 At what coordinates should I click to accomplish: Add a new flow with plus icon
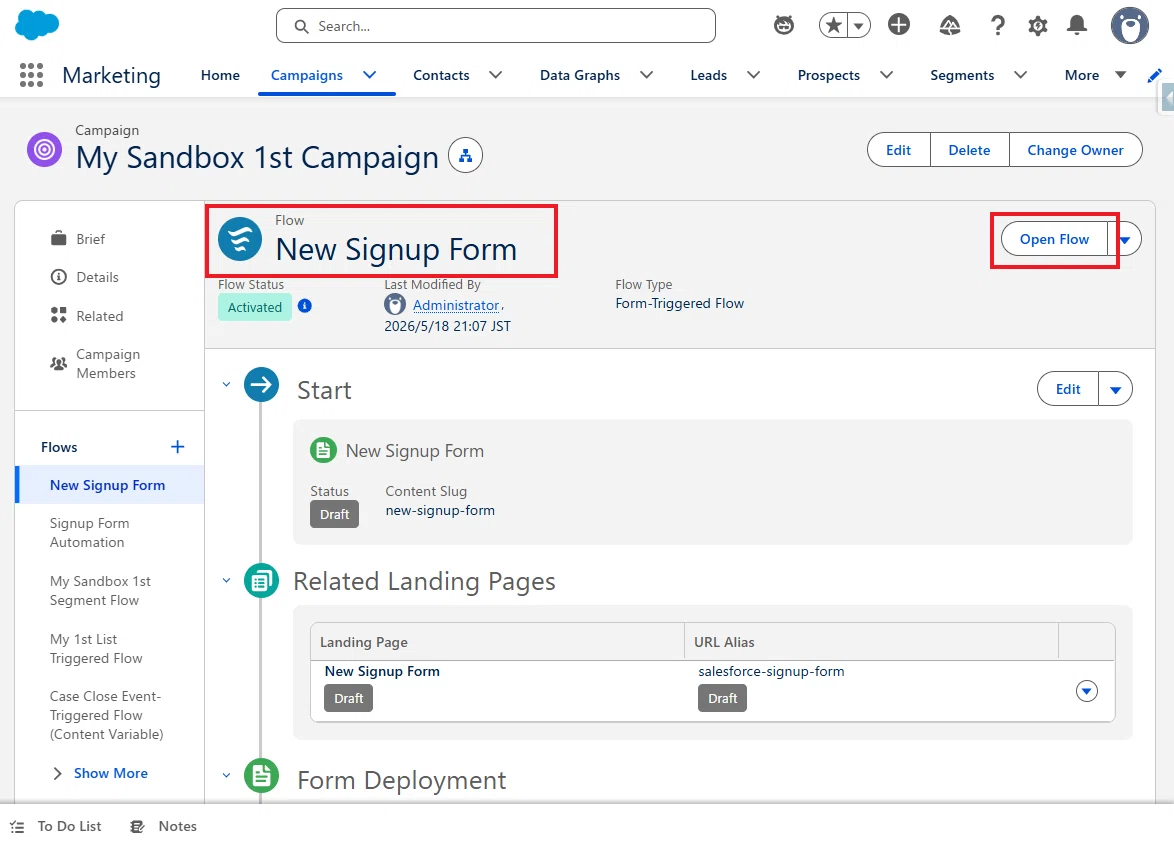[177, 447]
